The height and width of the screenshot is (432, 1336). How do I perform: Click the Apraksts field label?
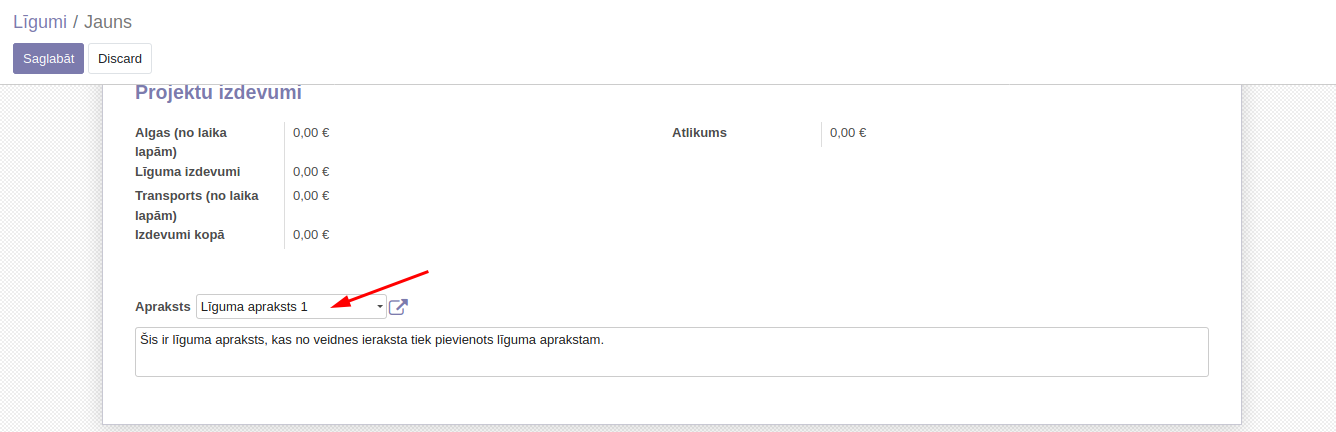pyautogui.click(x=162, y=307)
